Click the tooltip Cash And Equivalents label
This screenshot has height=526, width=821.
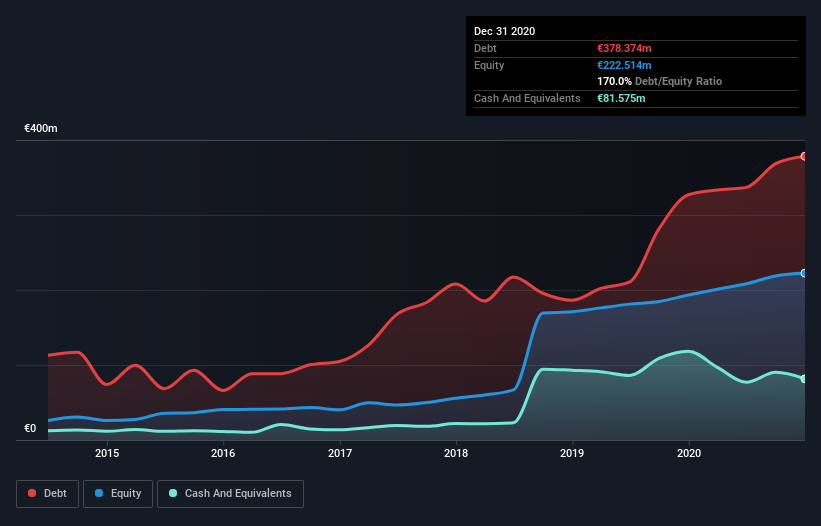tap(527, 98)
